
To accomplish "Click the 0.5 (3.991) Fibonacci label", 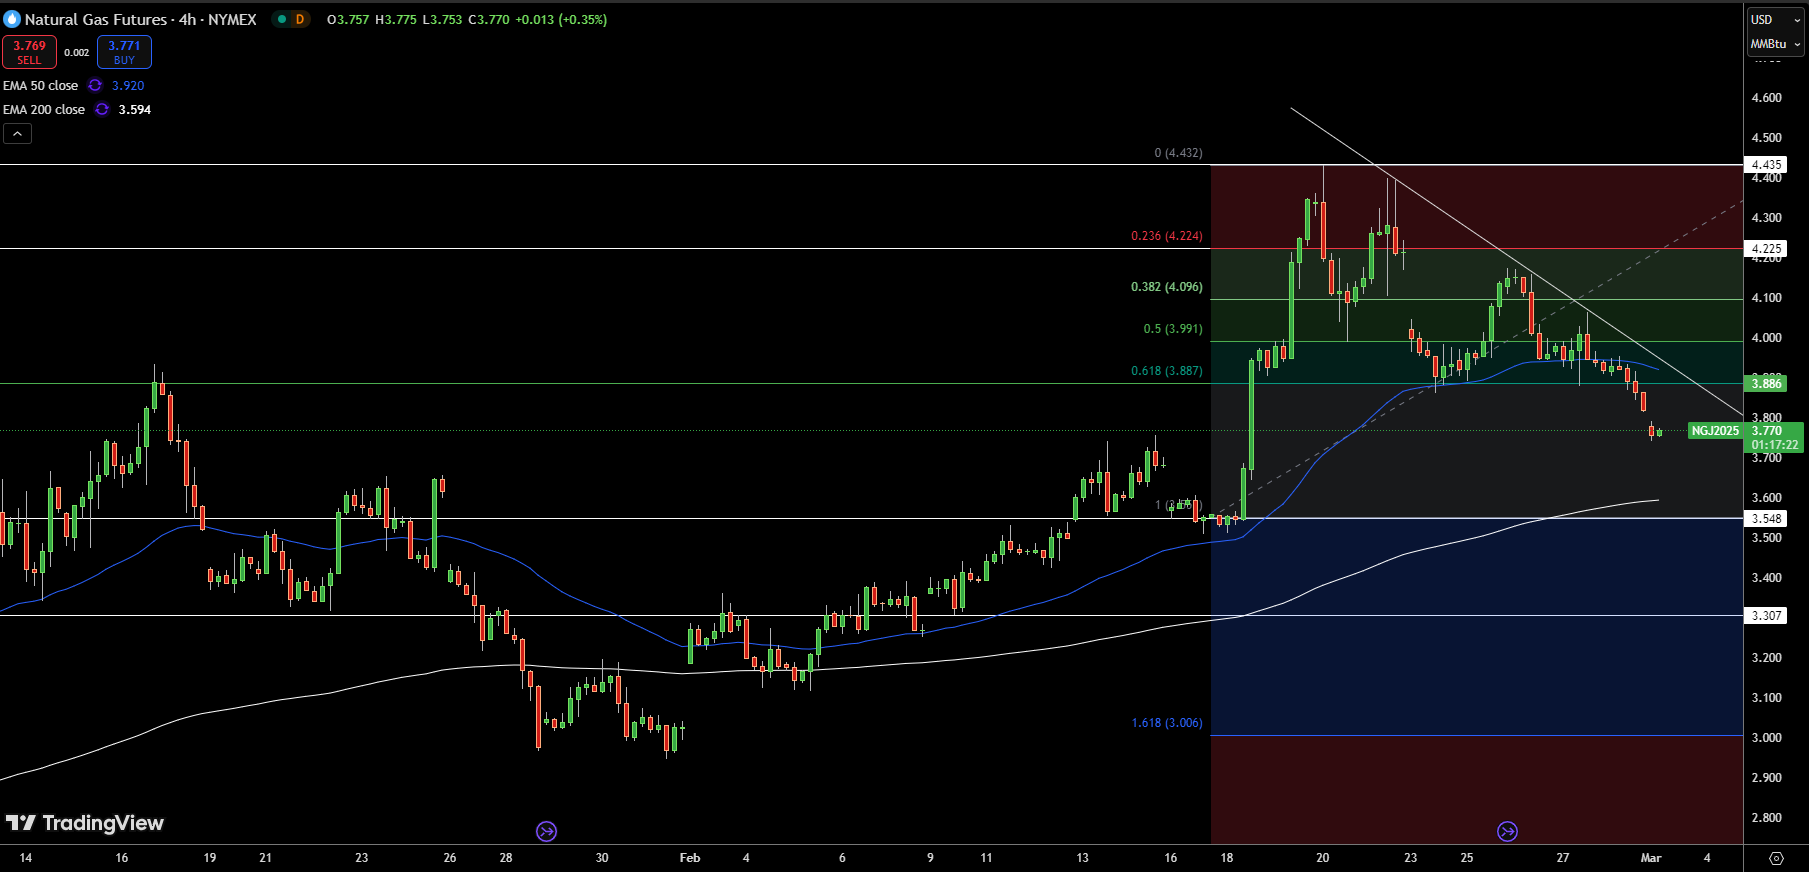I will click(1173, 329).
